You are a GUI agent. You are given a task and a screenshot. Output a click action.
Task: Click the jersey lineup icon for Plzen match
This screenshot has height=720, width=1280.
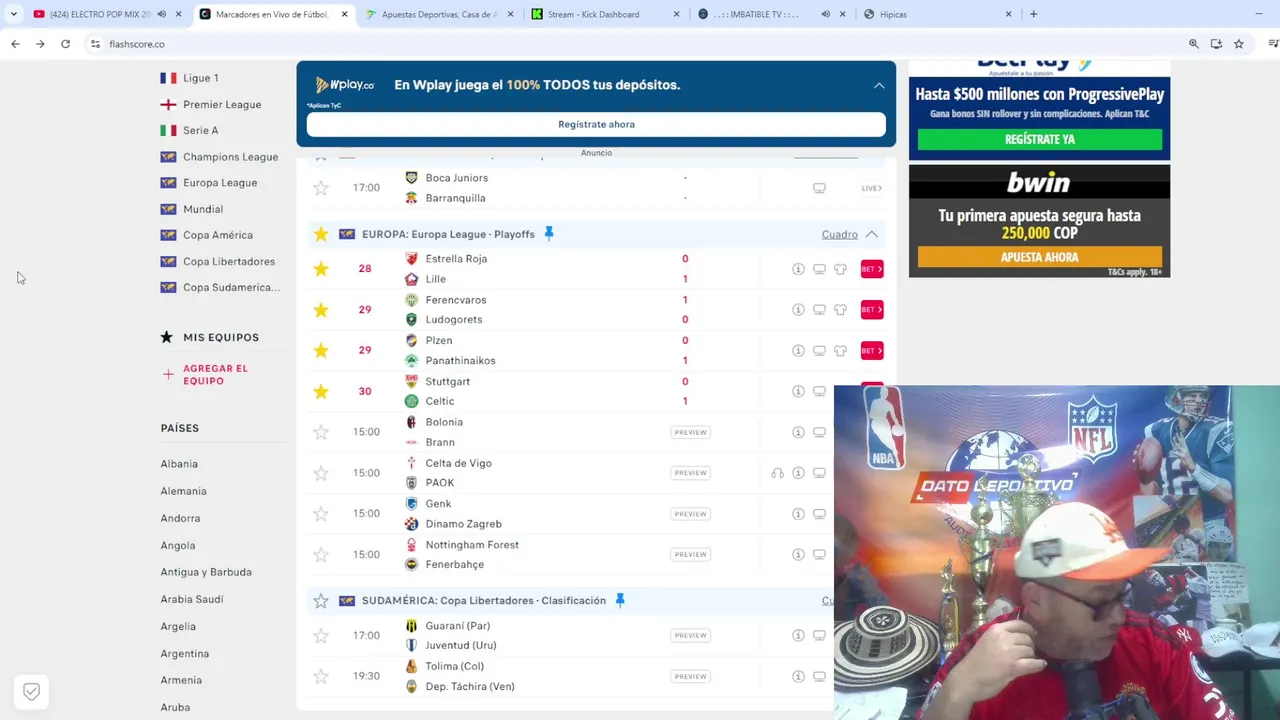[x=840, y=350]
